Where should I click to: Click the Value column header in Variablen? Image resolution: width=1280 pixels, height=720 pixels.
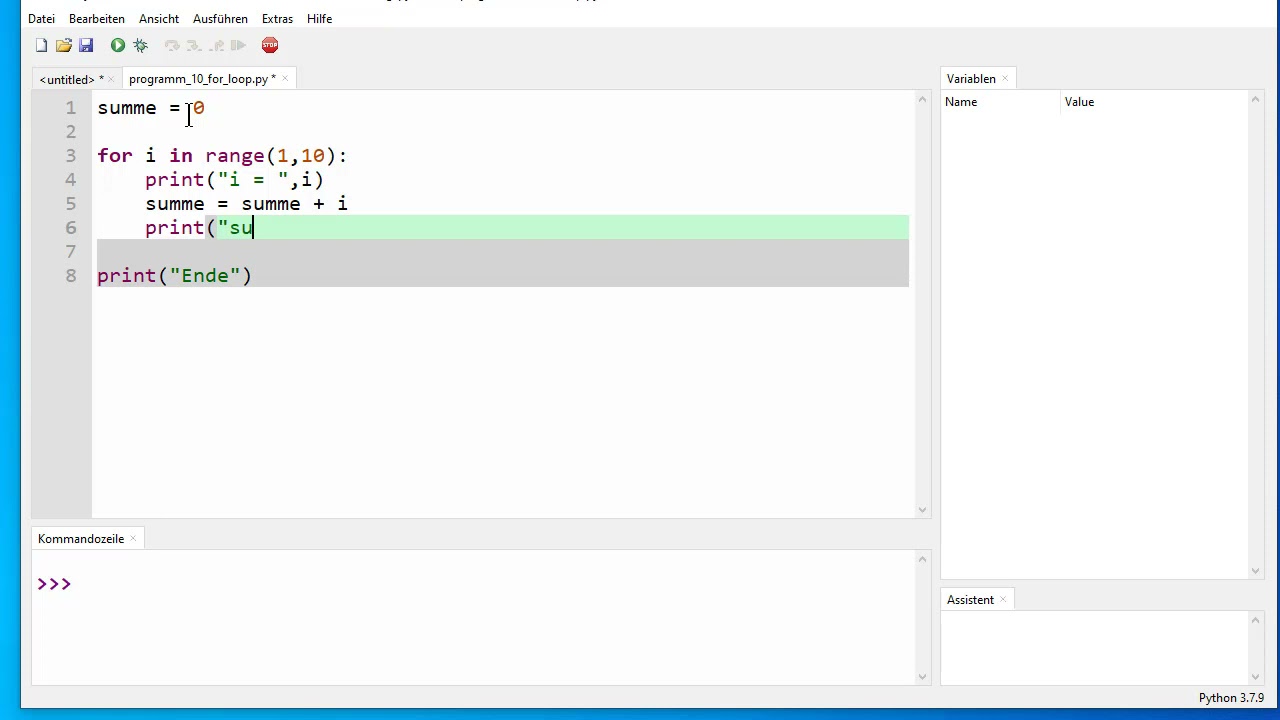[x=1154, y=102]
